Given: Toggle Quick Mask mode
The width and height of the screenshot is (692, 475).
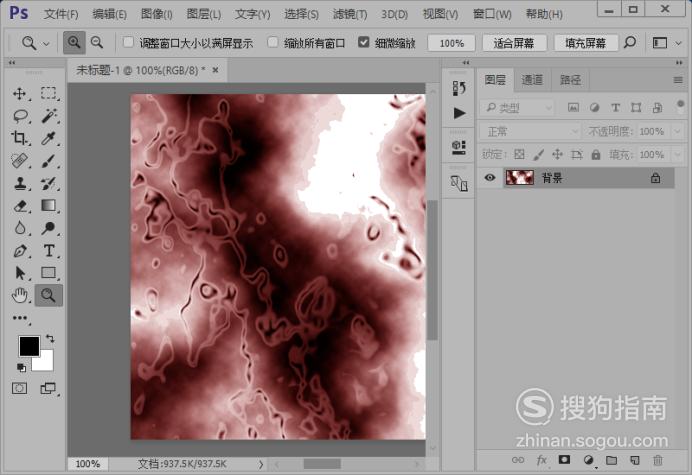Looking at the screenshot, I should coord(19,388).
